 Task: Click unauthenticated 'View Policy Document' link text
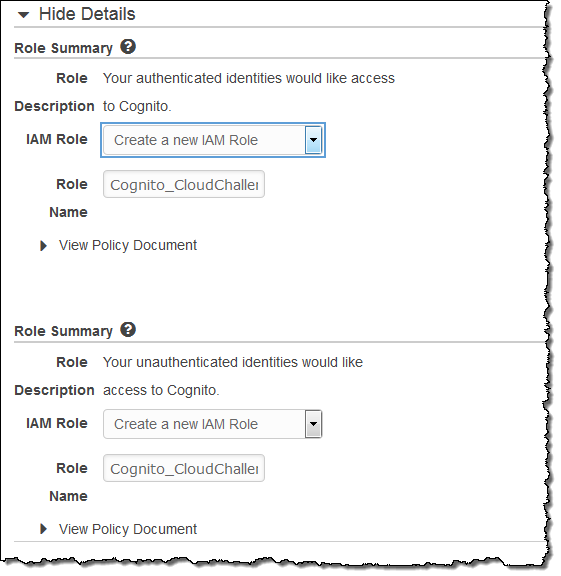[x=128, y=529]
